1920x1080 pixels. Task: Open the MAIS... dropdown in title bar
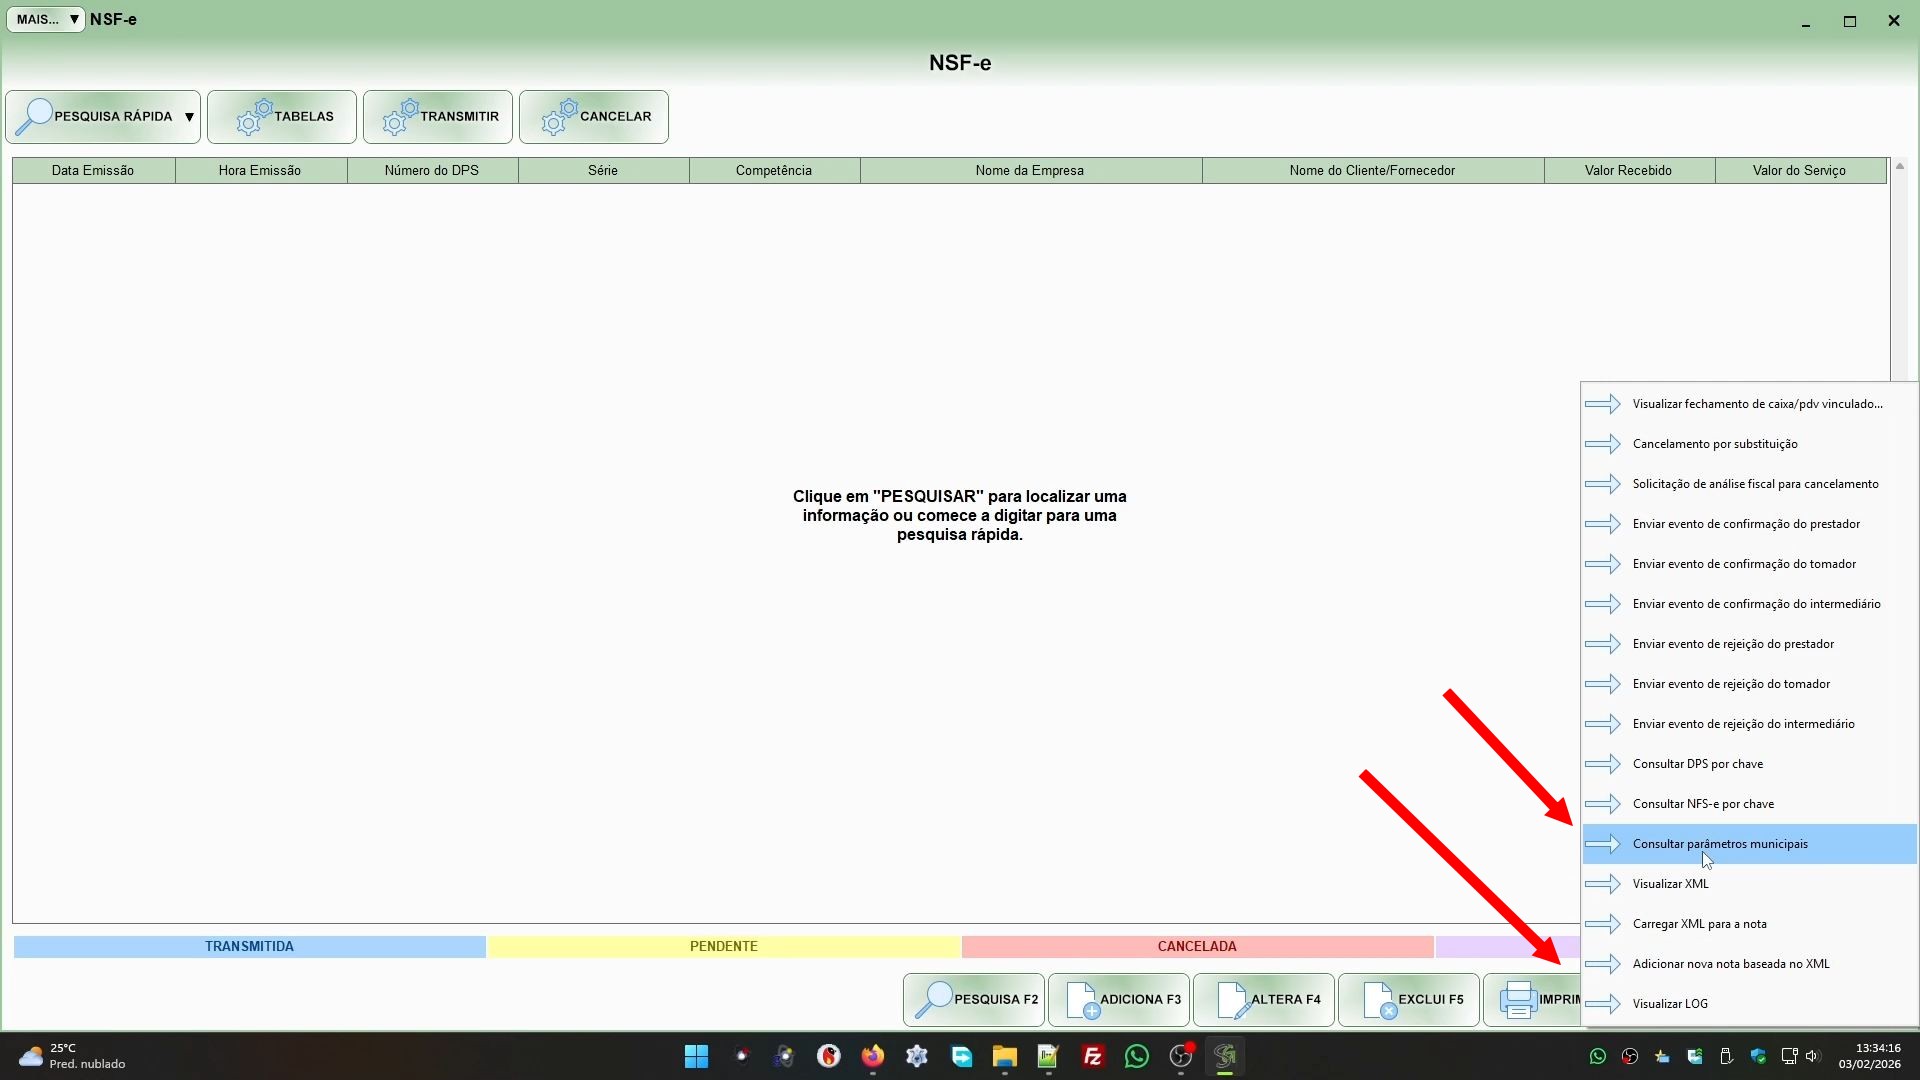click(46, 19)
